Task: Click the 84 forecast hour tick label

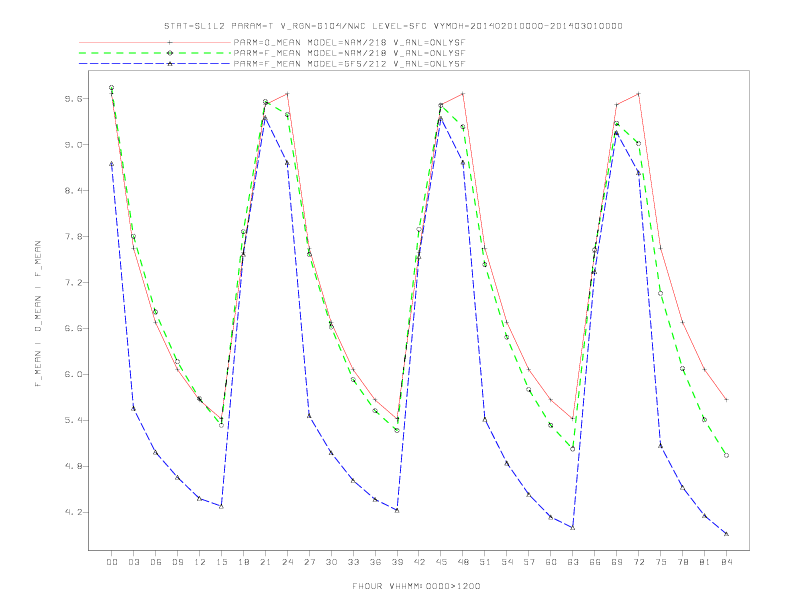Action: coord(727,562)
